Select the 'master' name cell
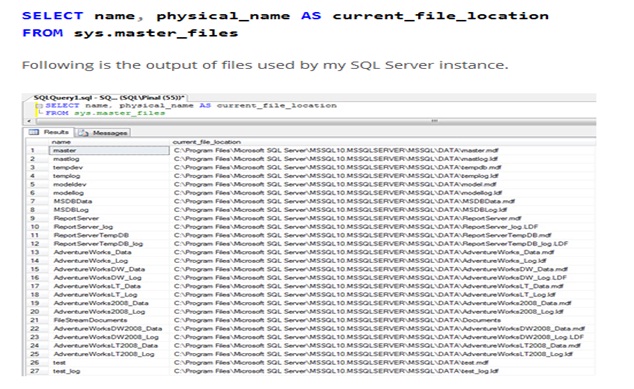Viewport: 634px width, 389px height. [109, 150]
